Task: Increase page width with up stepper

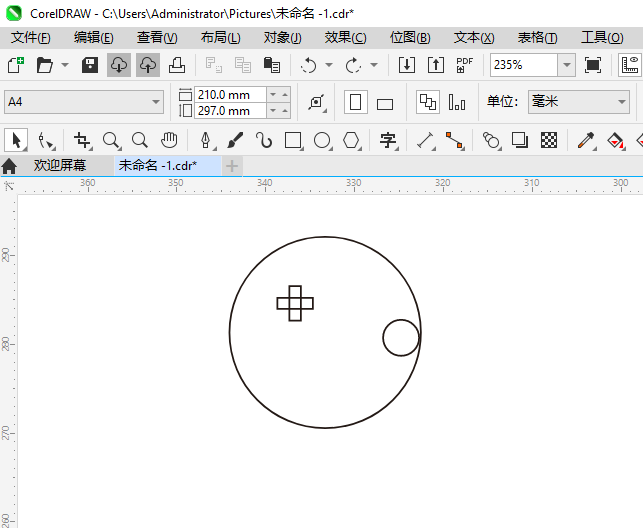Action: [285, 95]
